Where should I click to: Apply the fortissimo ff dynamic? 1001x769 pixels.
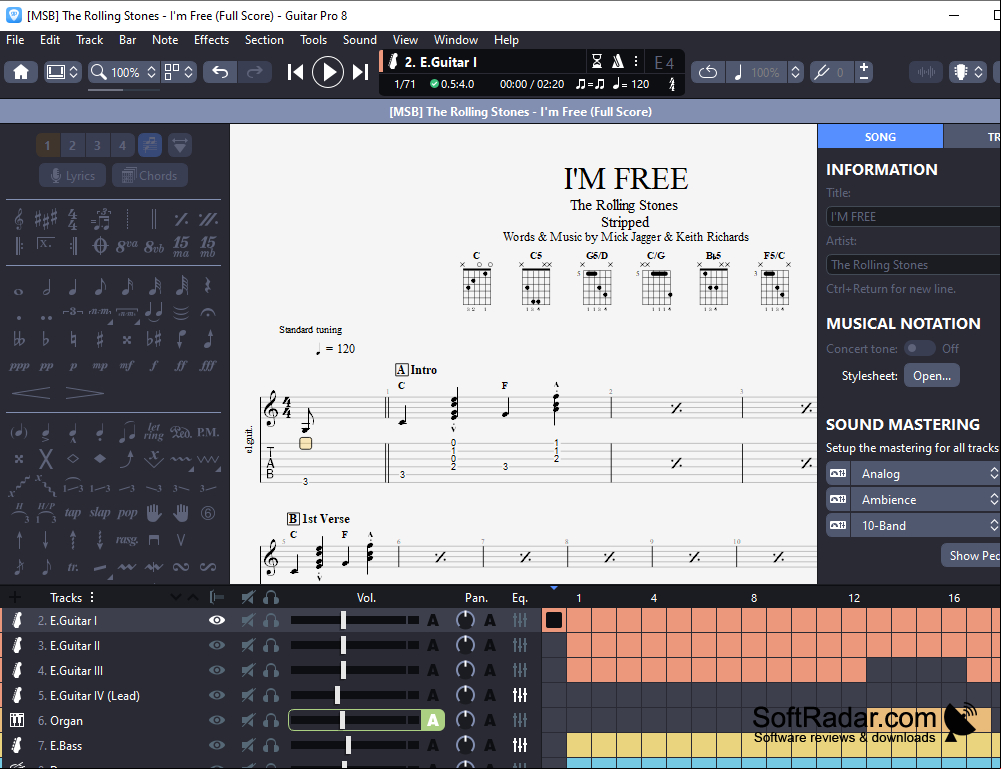click(x=181, y=366)
